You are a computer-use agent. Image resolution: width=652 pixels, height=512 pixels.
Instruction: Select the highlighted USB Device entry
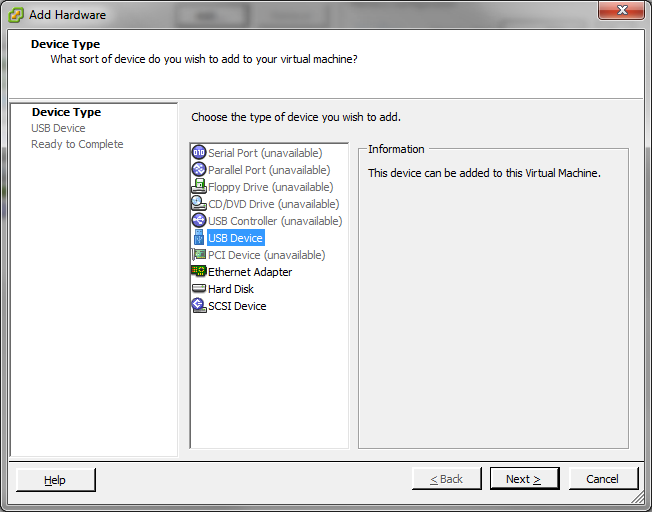pos(235,238)
